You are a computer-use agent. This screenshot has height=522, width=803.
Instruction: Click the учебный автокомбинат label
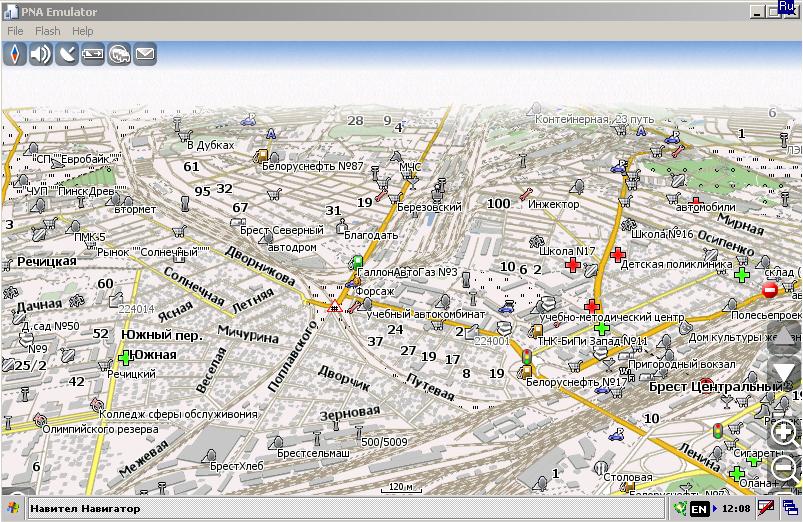coord(426,314)
